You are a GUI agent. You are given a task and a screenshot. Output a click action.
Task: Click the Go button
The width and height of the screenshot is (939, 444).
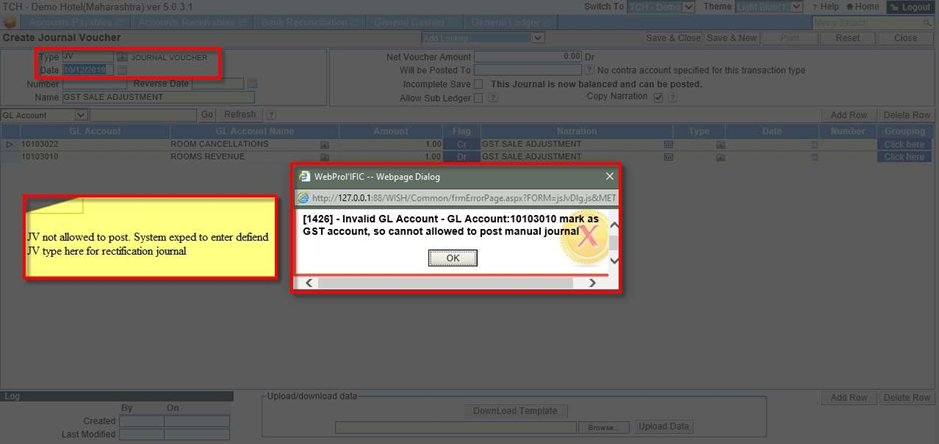click(x=207, y=114)
